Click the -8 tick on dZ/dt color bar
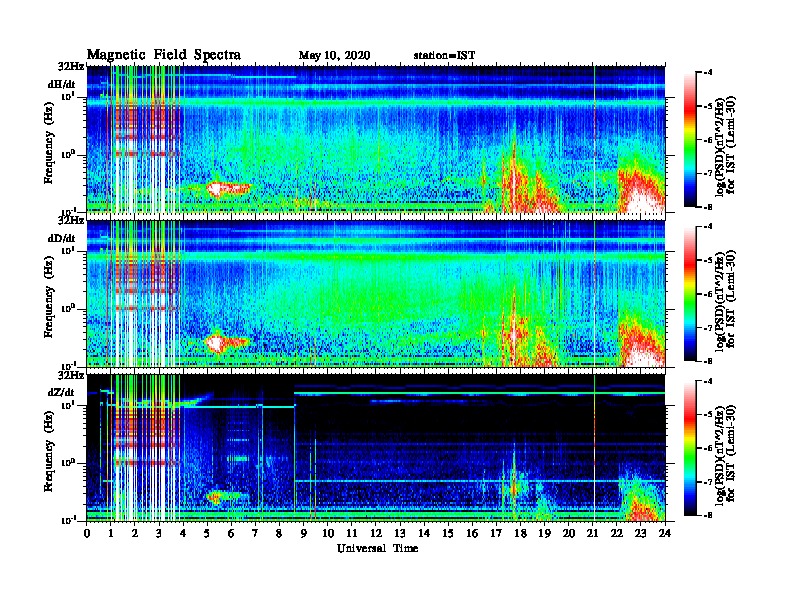 click(708, 515)
